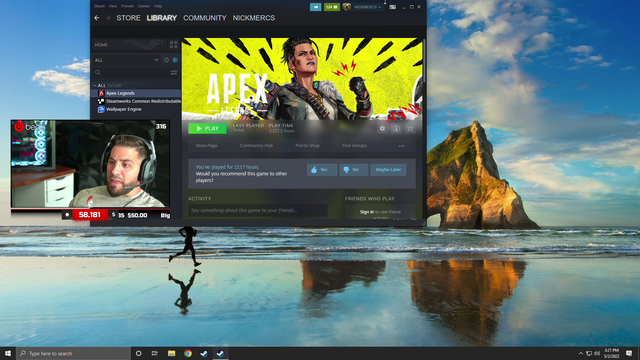Open File Explorer from taskbar
This screenshot has height=360, width=640.
[x=171, y=353]
